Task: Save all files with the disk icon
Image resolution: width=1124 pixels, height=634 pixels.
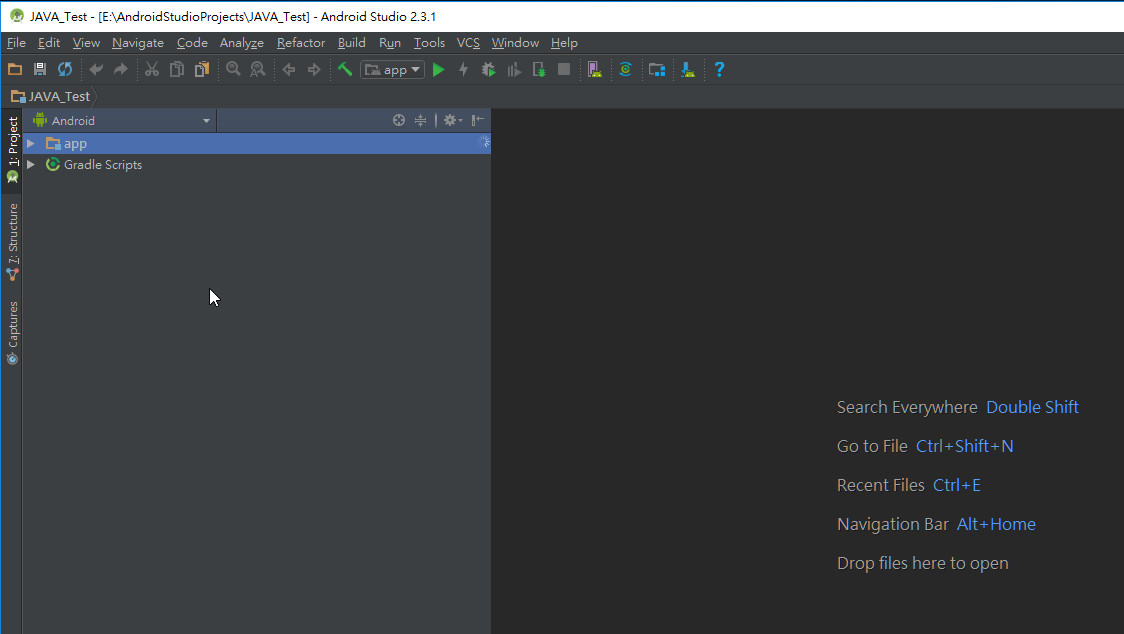Action: (40, 70)
